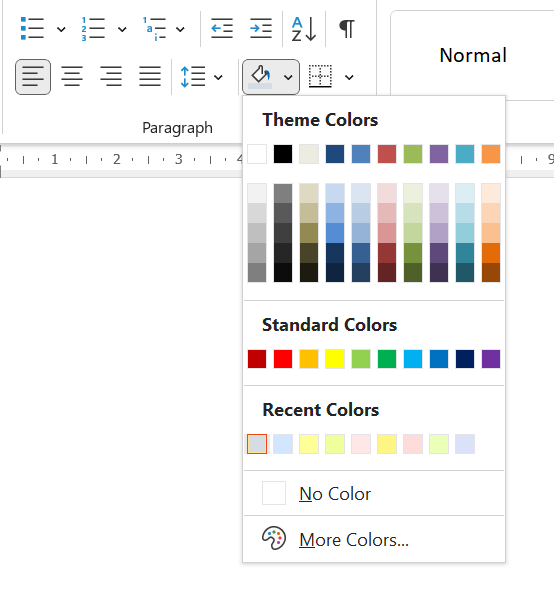Pick top-row aqua theme color swatch
The image size is (554, 590).
coord(465,154)
